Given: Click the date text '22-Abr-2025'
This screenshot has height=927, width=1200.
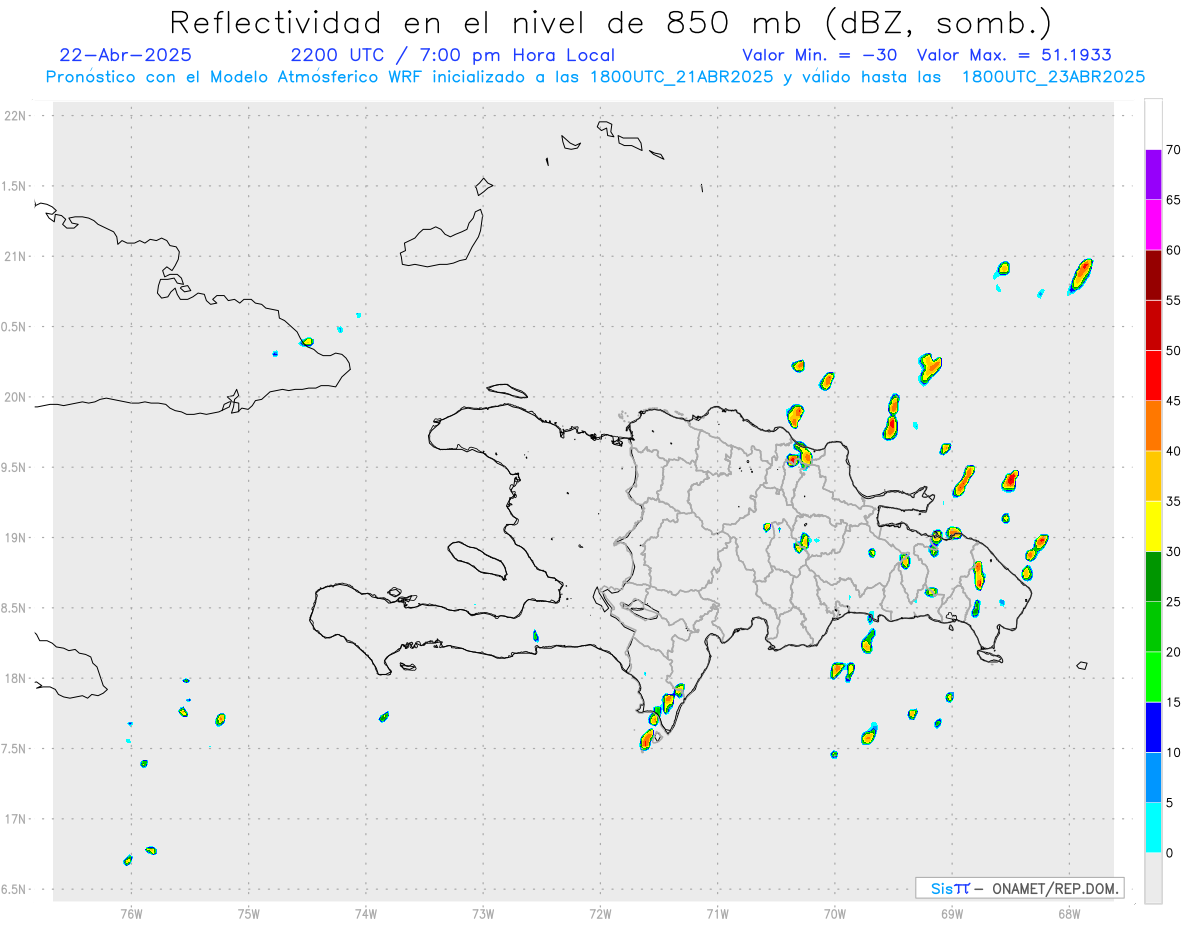Looking at the screenshot, I should pyautogui.click(x=126, y=55).
